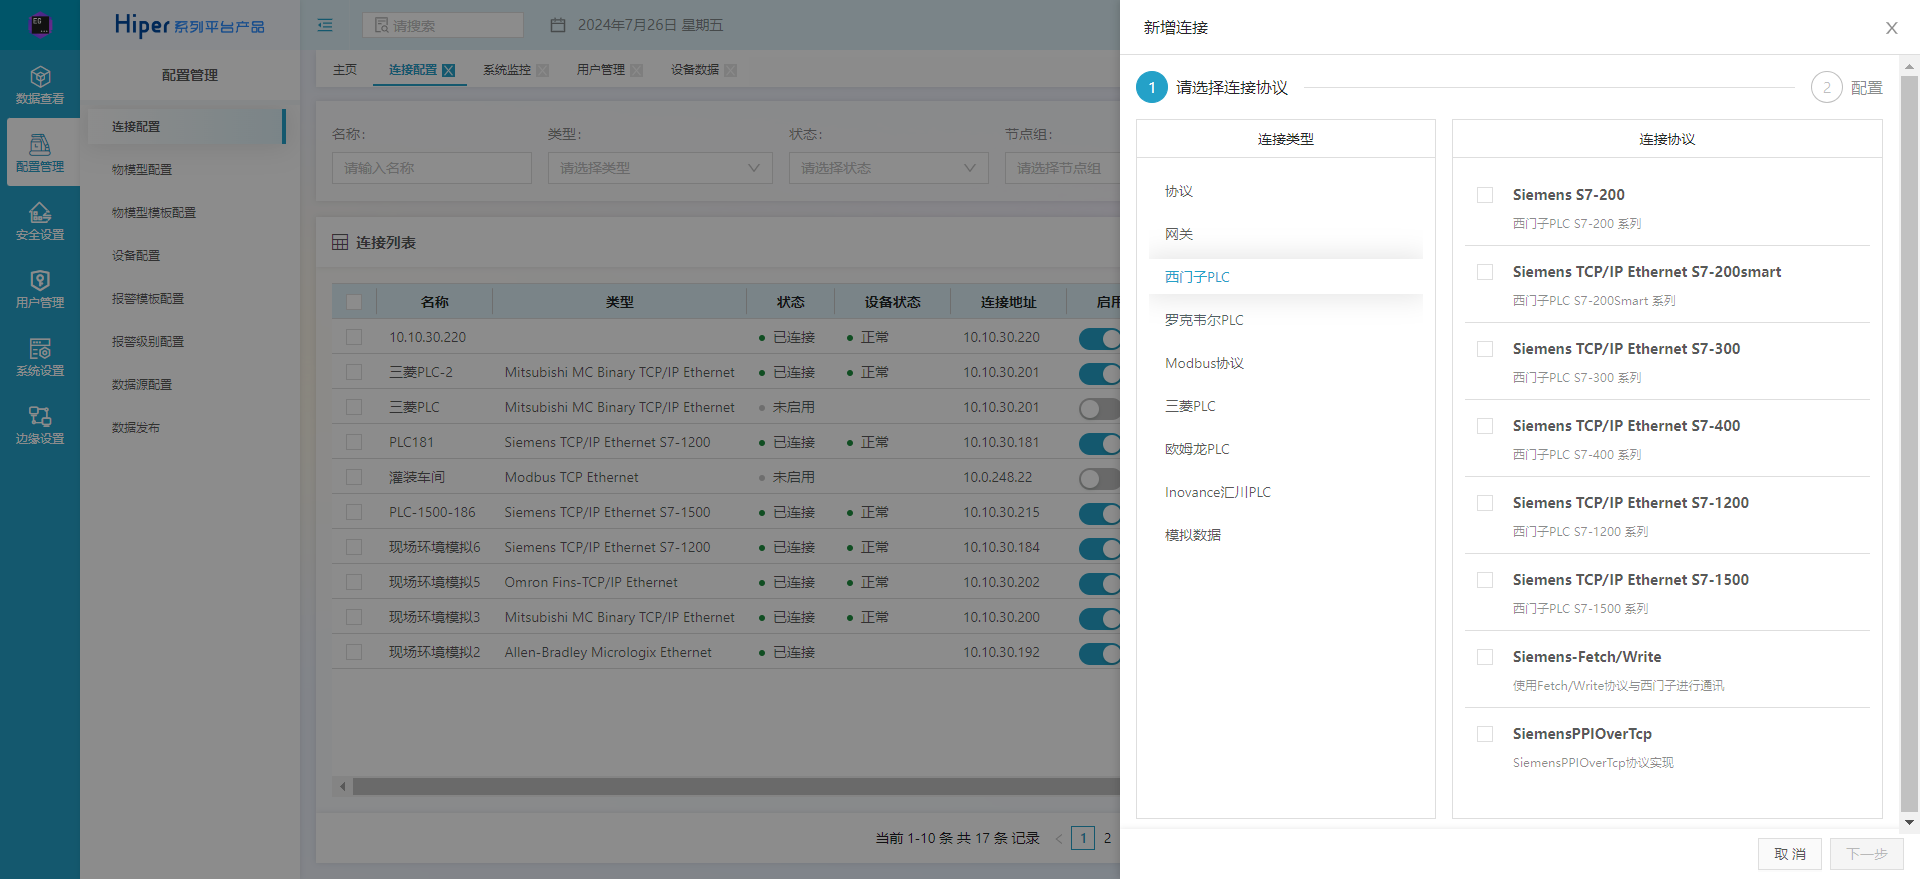Select 协议 connection type

pos(1286,191)
